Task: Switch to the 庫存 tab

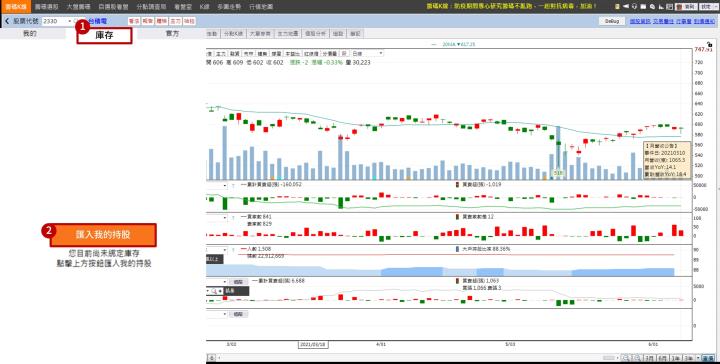Action: pos(104,35)
